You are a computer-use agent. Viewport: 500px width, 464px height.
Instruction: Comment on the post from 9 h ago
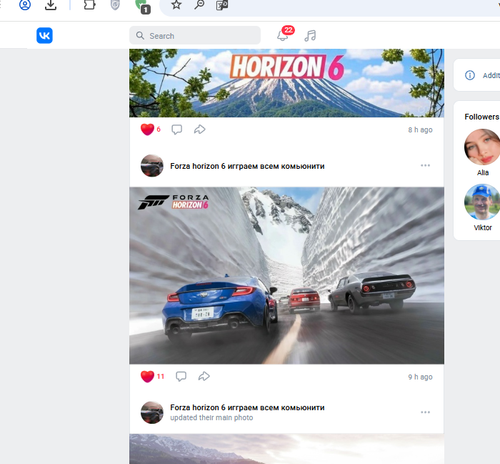click(x=181, y=376)
